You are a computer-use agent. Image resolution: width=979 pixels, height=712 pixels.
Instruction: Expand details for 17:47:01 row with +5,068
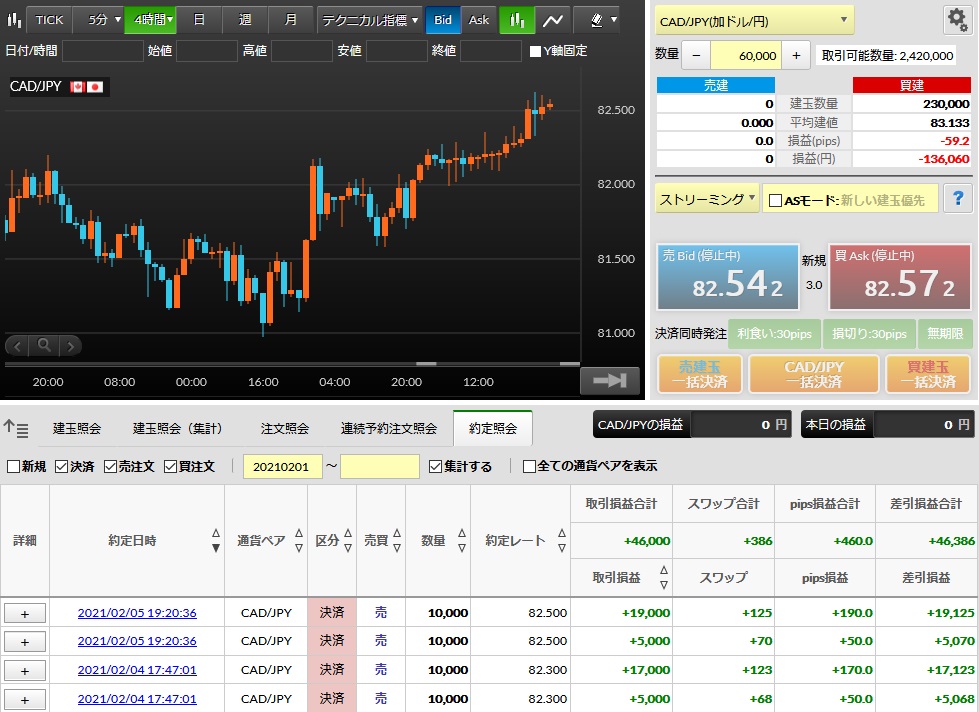tap(25, 700)
